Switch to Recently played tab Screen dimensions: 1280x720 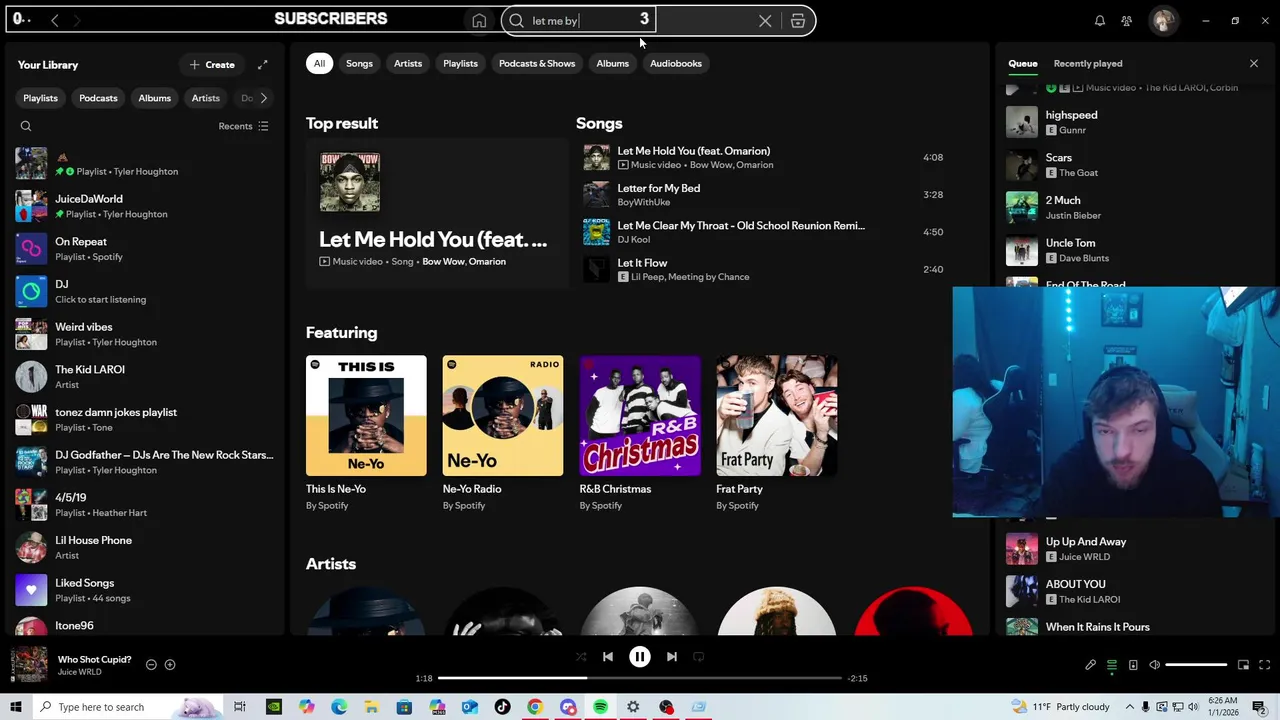coord(1087,63)
